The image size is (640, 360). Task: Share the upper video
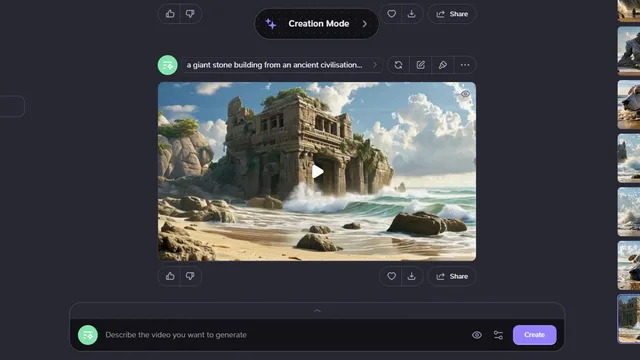coord(452,14)
